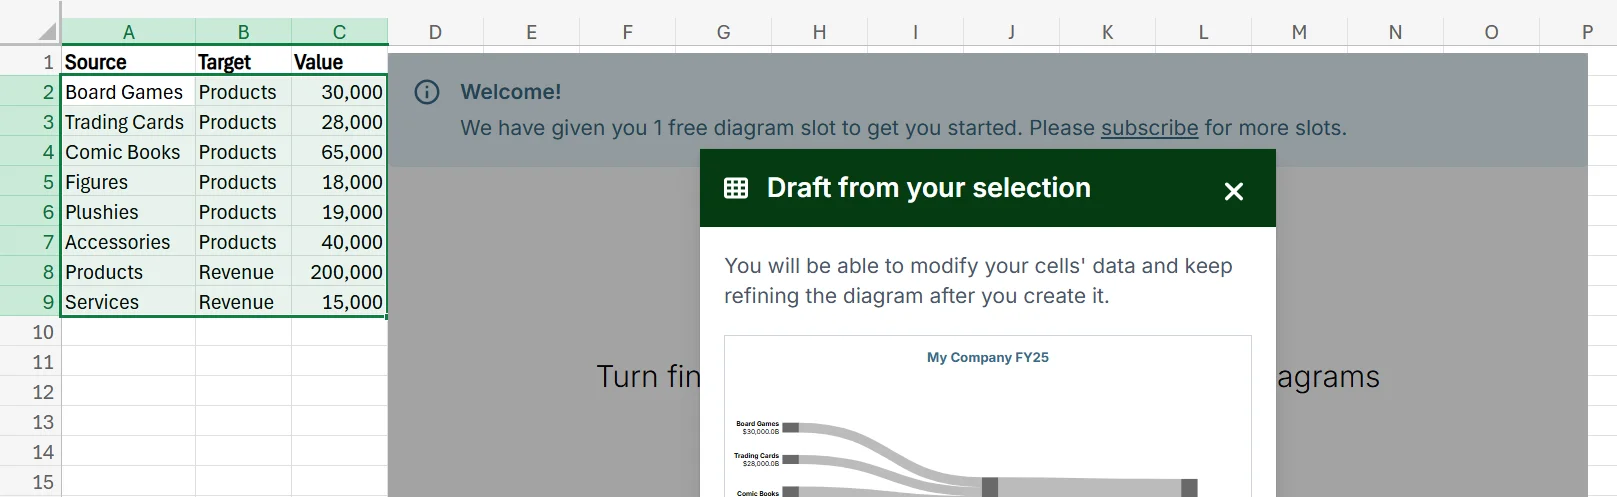Image resolution: width=1617 pixels, height=497 pixels.
Task: Select column D header
Action: (x=435, y=32)
